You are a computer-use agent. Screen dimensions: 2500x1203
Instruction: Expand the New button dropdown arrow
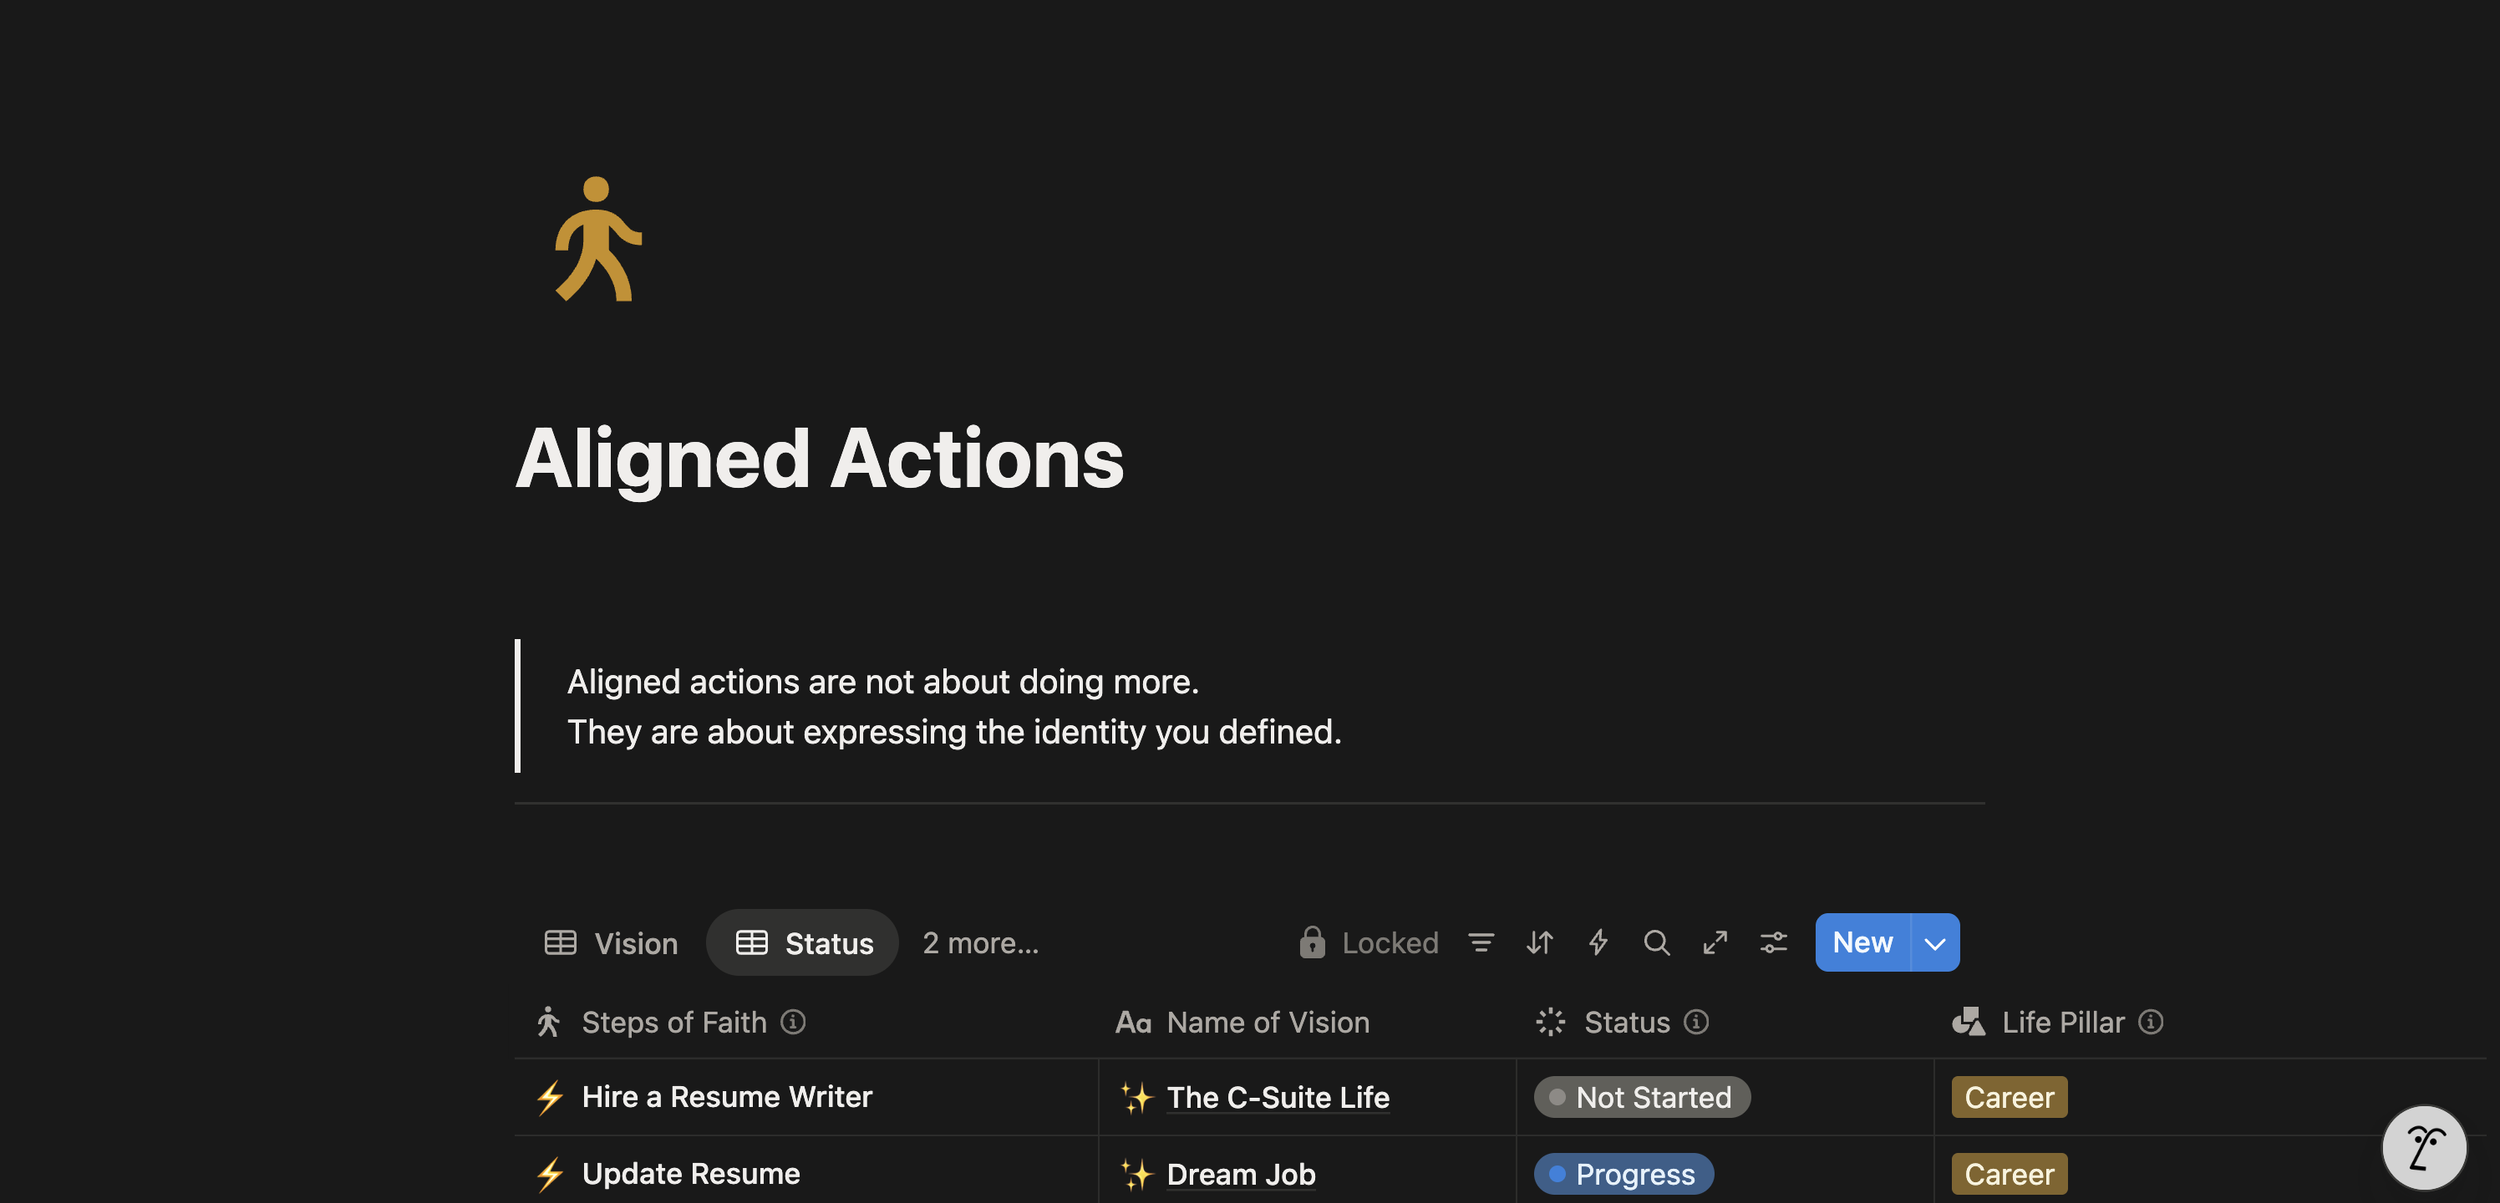(x=1935, y=943)
